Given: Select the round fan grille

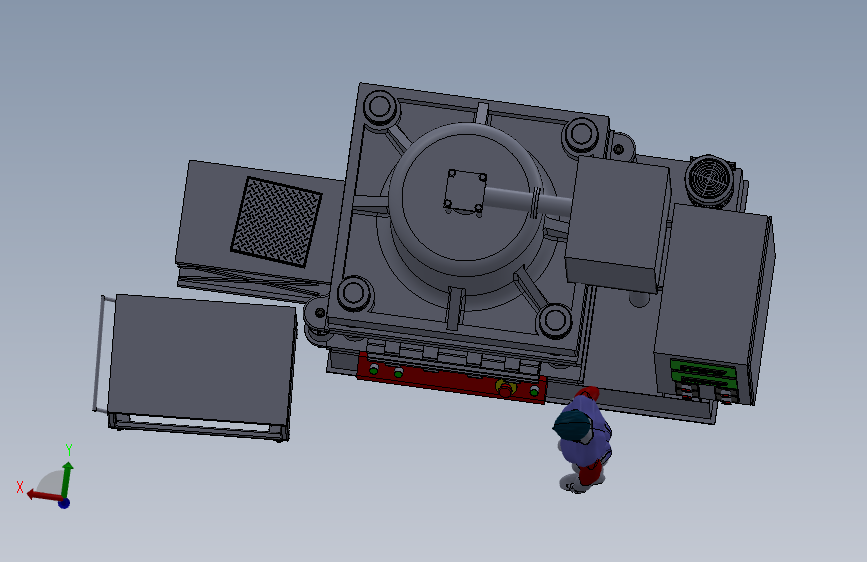Looking at the screenshot, I should point(709,180).
